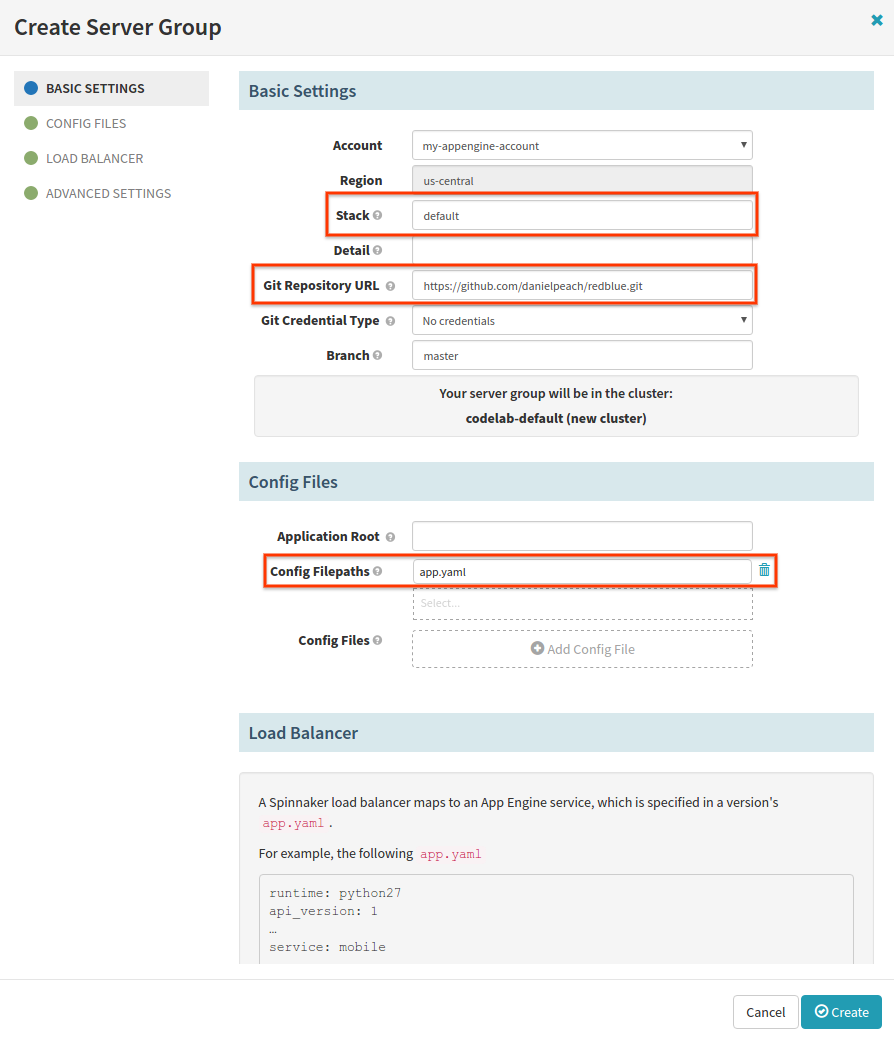Navigate to the CONFIG FILES section

[x=86, y=123]
